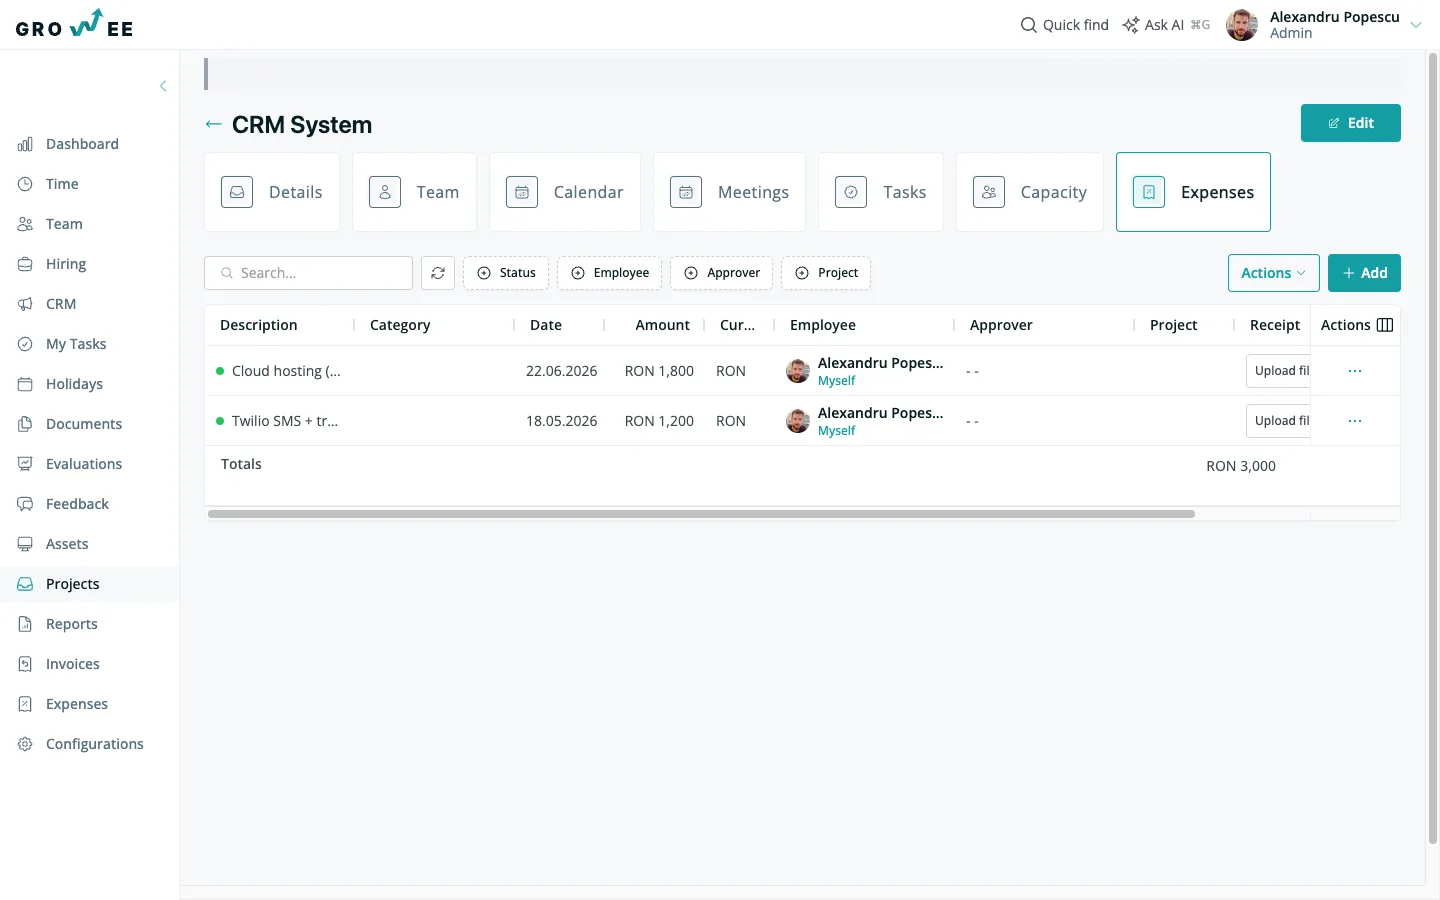Add a Project filter
This screenshot has height=900, width=1440.
click(826, 273)
